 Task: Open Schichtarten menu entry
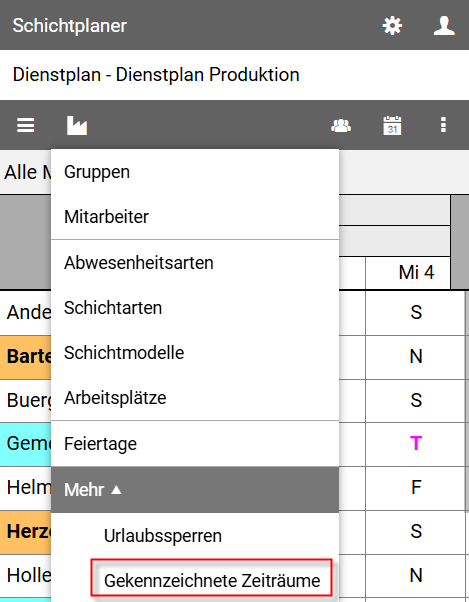[x=195, y=308]
